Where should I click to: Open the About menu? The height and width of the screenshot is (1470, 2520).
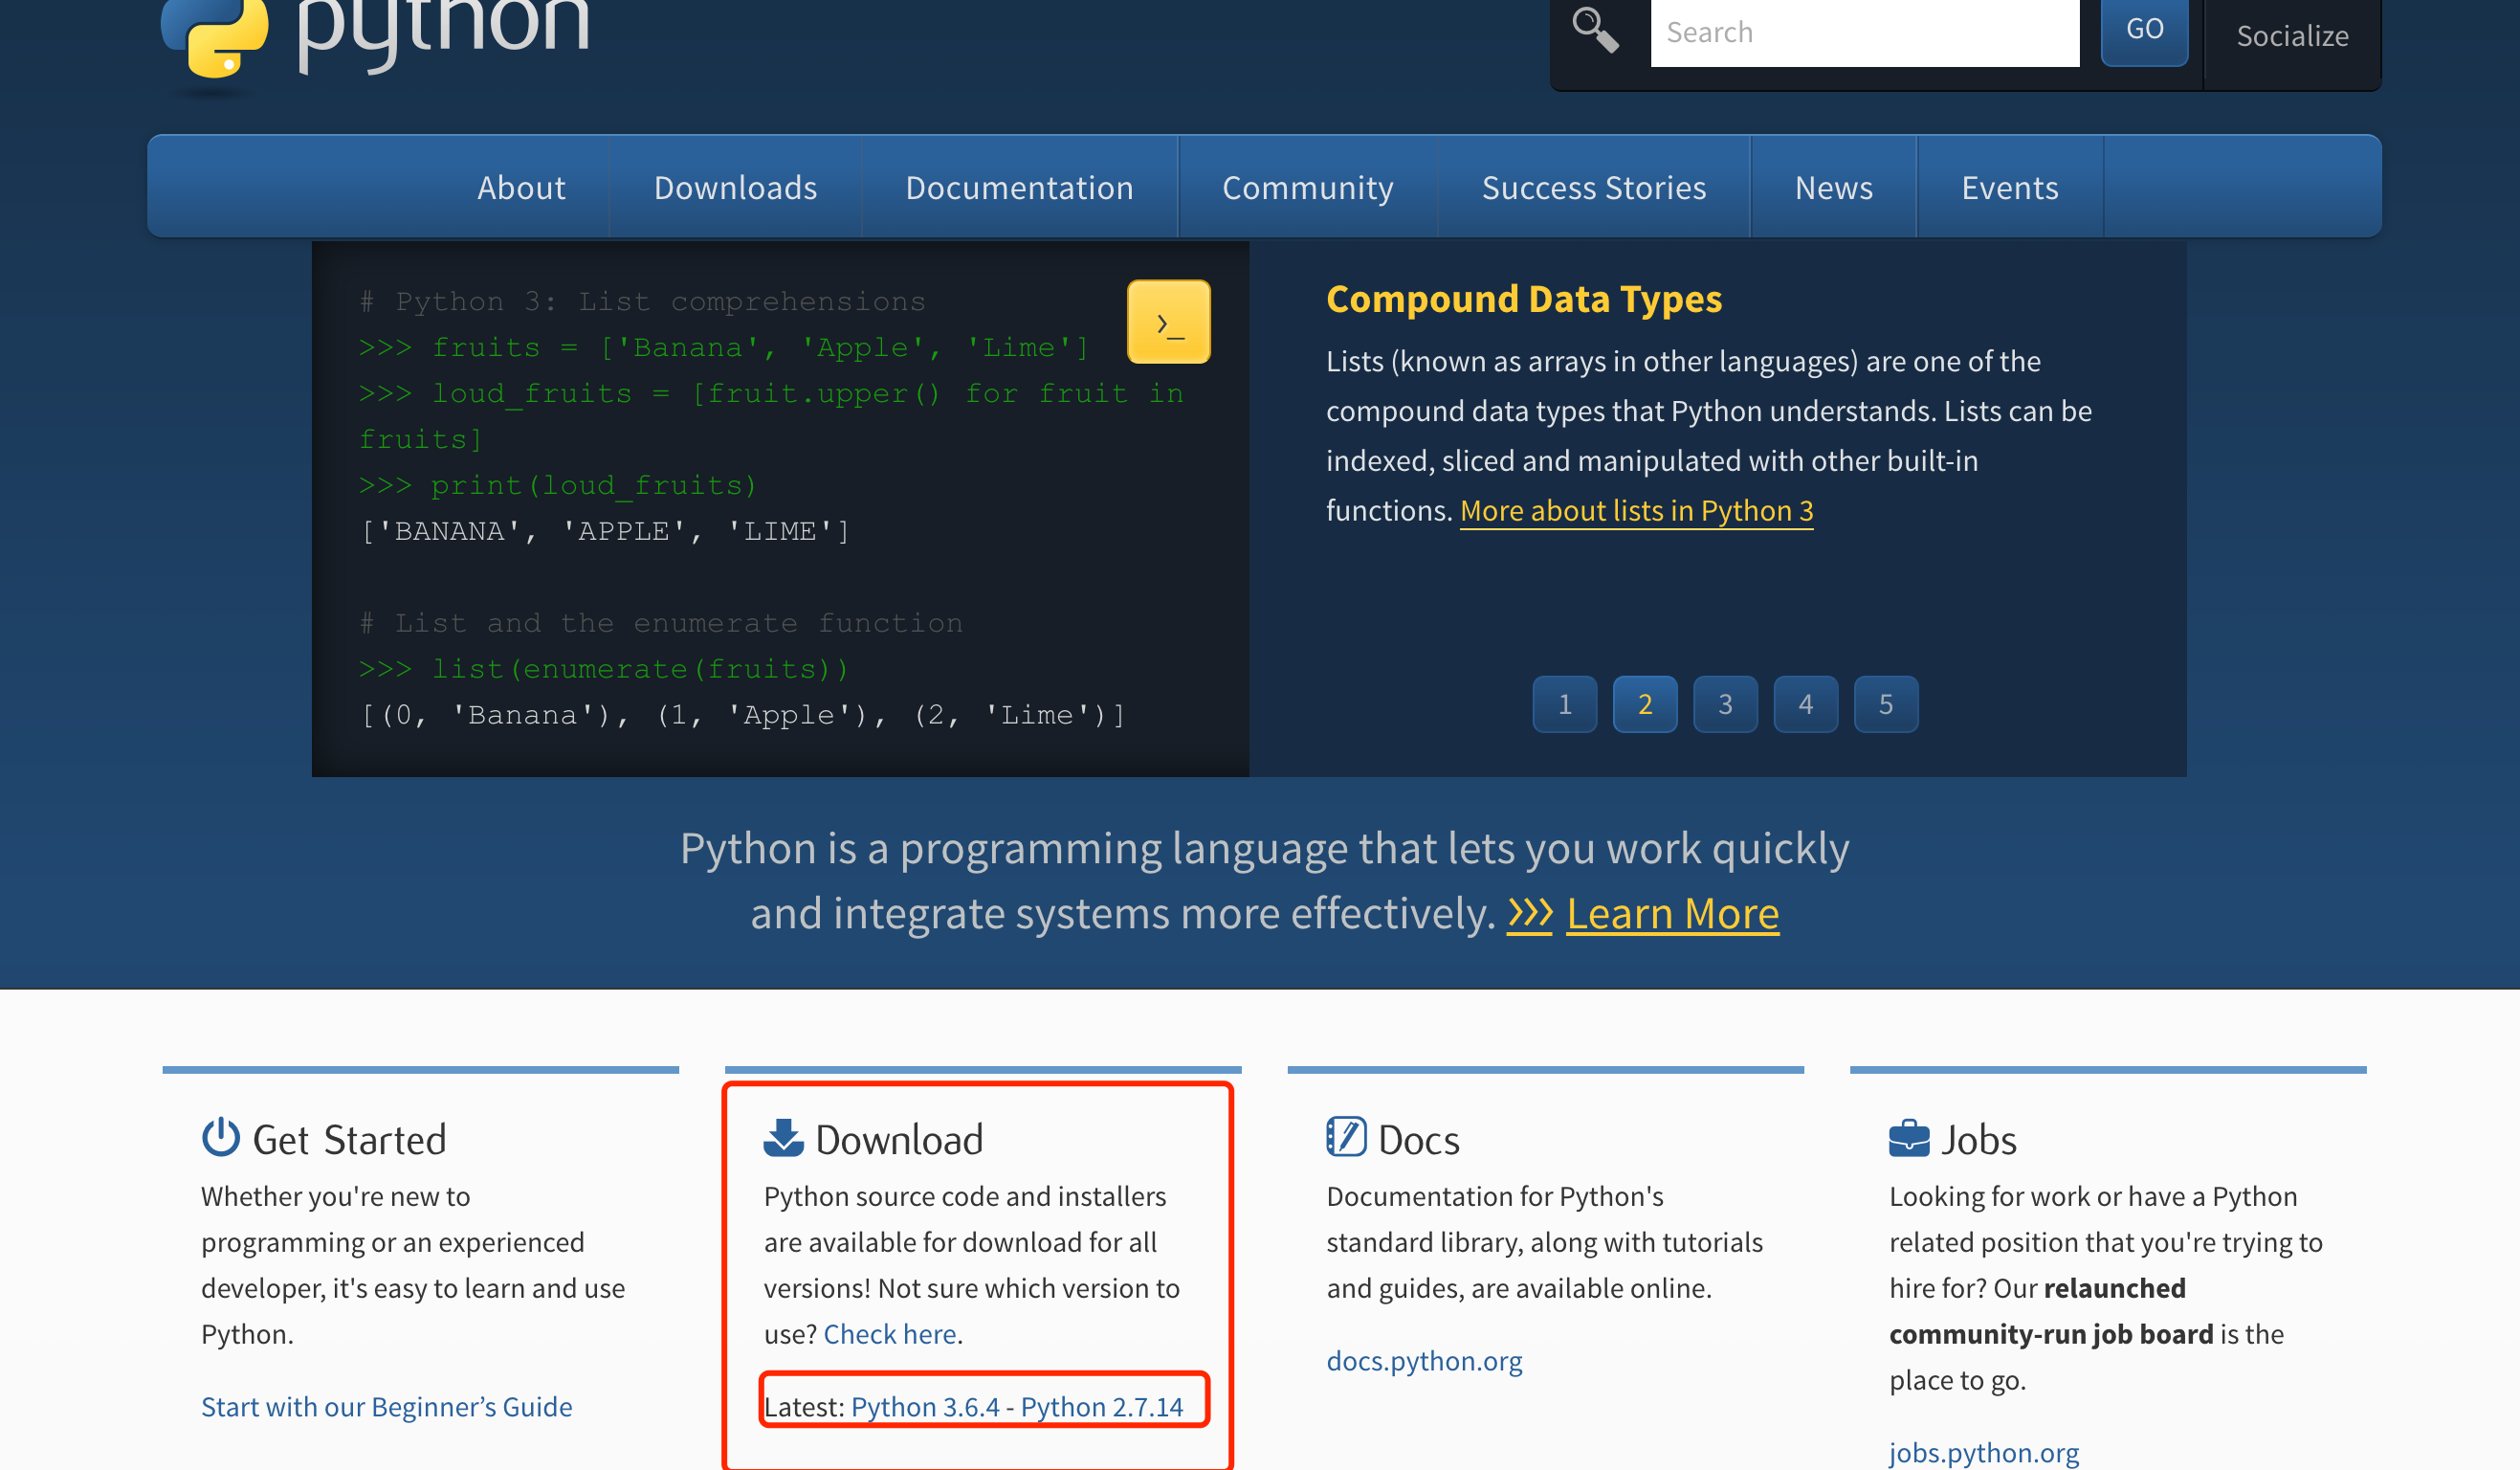tap(521, 187)
